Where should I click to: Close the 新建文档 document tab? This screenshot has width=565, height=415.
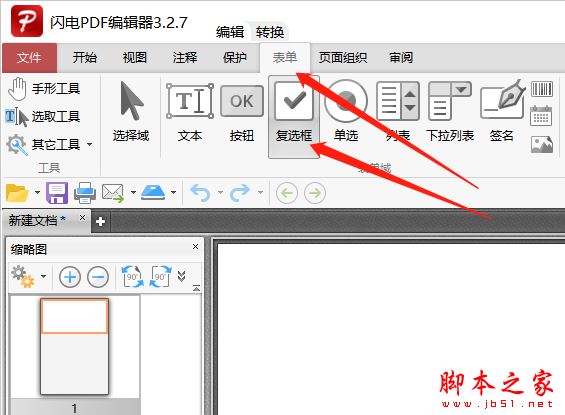(x=83, y=218)
